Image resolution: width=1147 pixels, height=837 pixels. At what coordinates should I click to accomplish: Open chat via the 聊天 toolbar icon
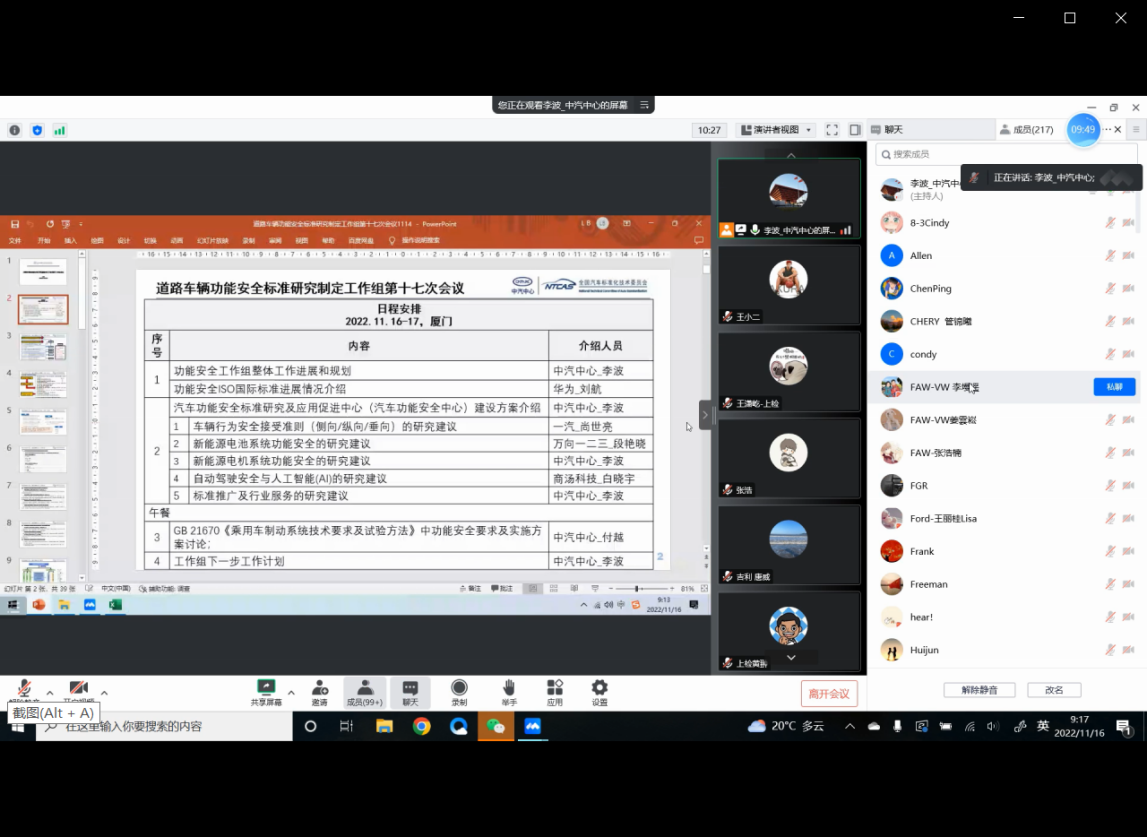409,691
